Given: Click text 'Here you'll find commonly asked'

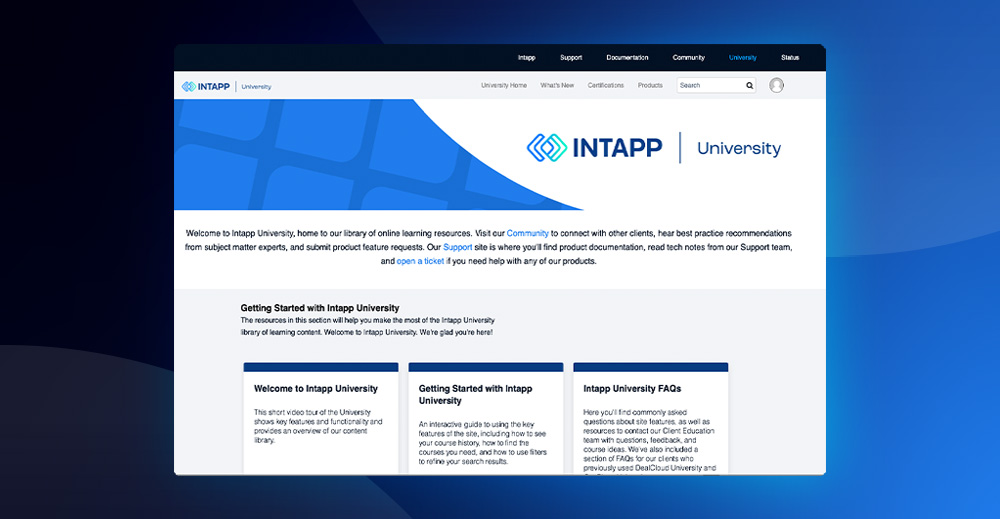Looking at the screenshot, I should click(635, 413).
